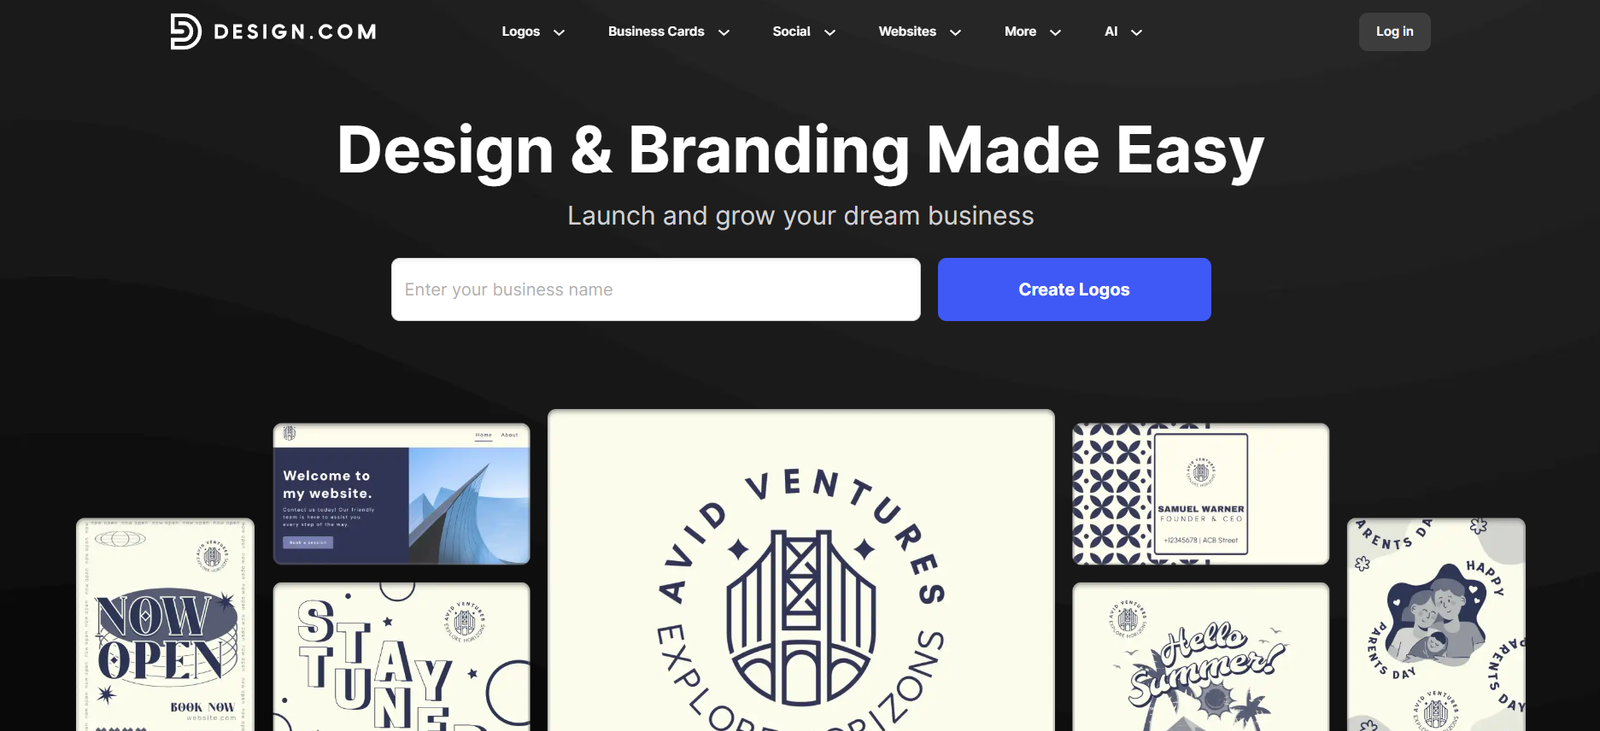This screenshot has height=731, width=1600.
Task: Open the Stay Tuned design thumbnail
Action: coord(401,657)
